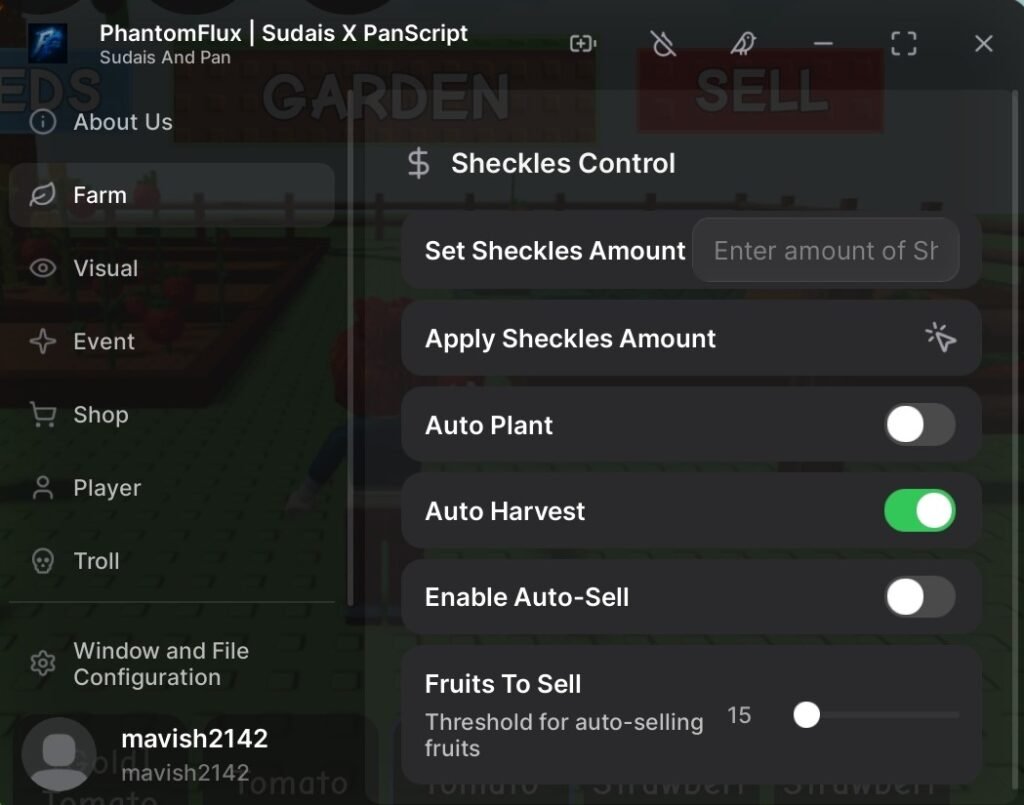1024x805 pixels.
Task: Click the user avatar for mavish2142
Action: tap(59, 755)
